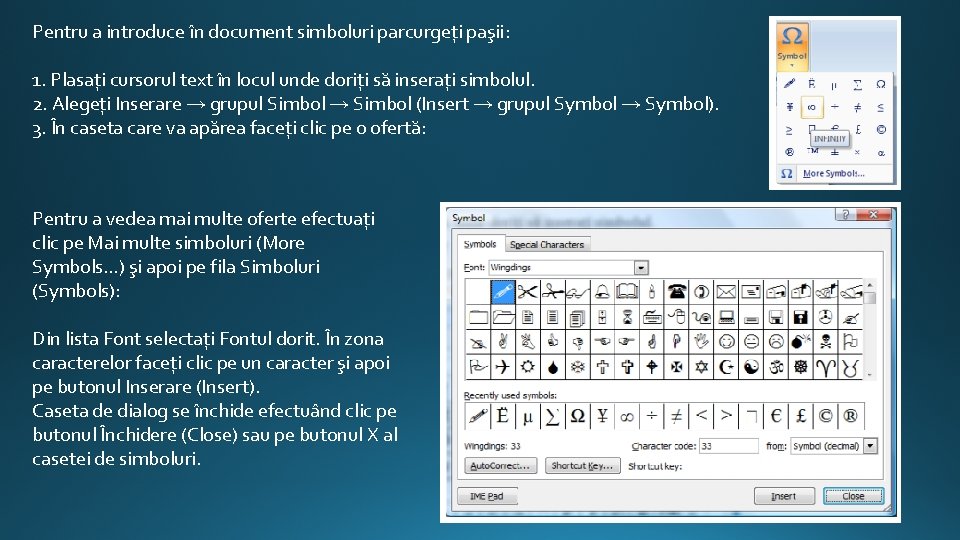Select ≠ in Recently used symbols row

[x=677, y=416]
